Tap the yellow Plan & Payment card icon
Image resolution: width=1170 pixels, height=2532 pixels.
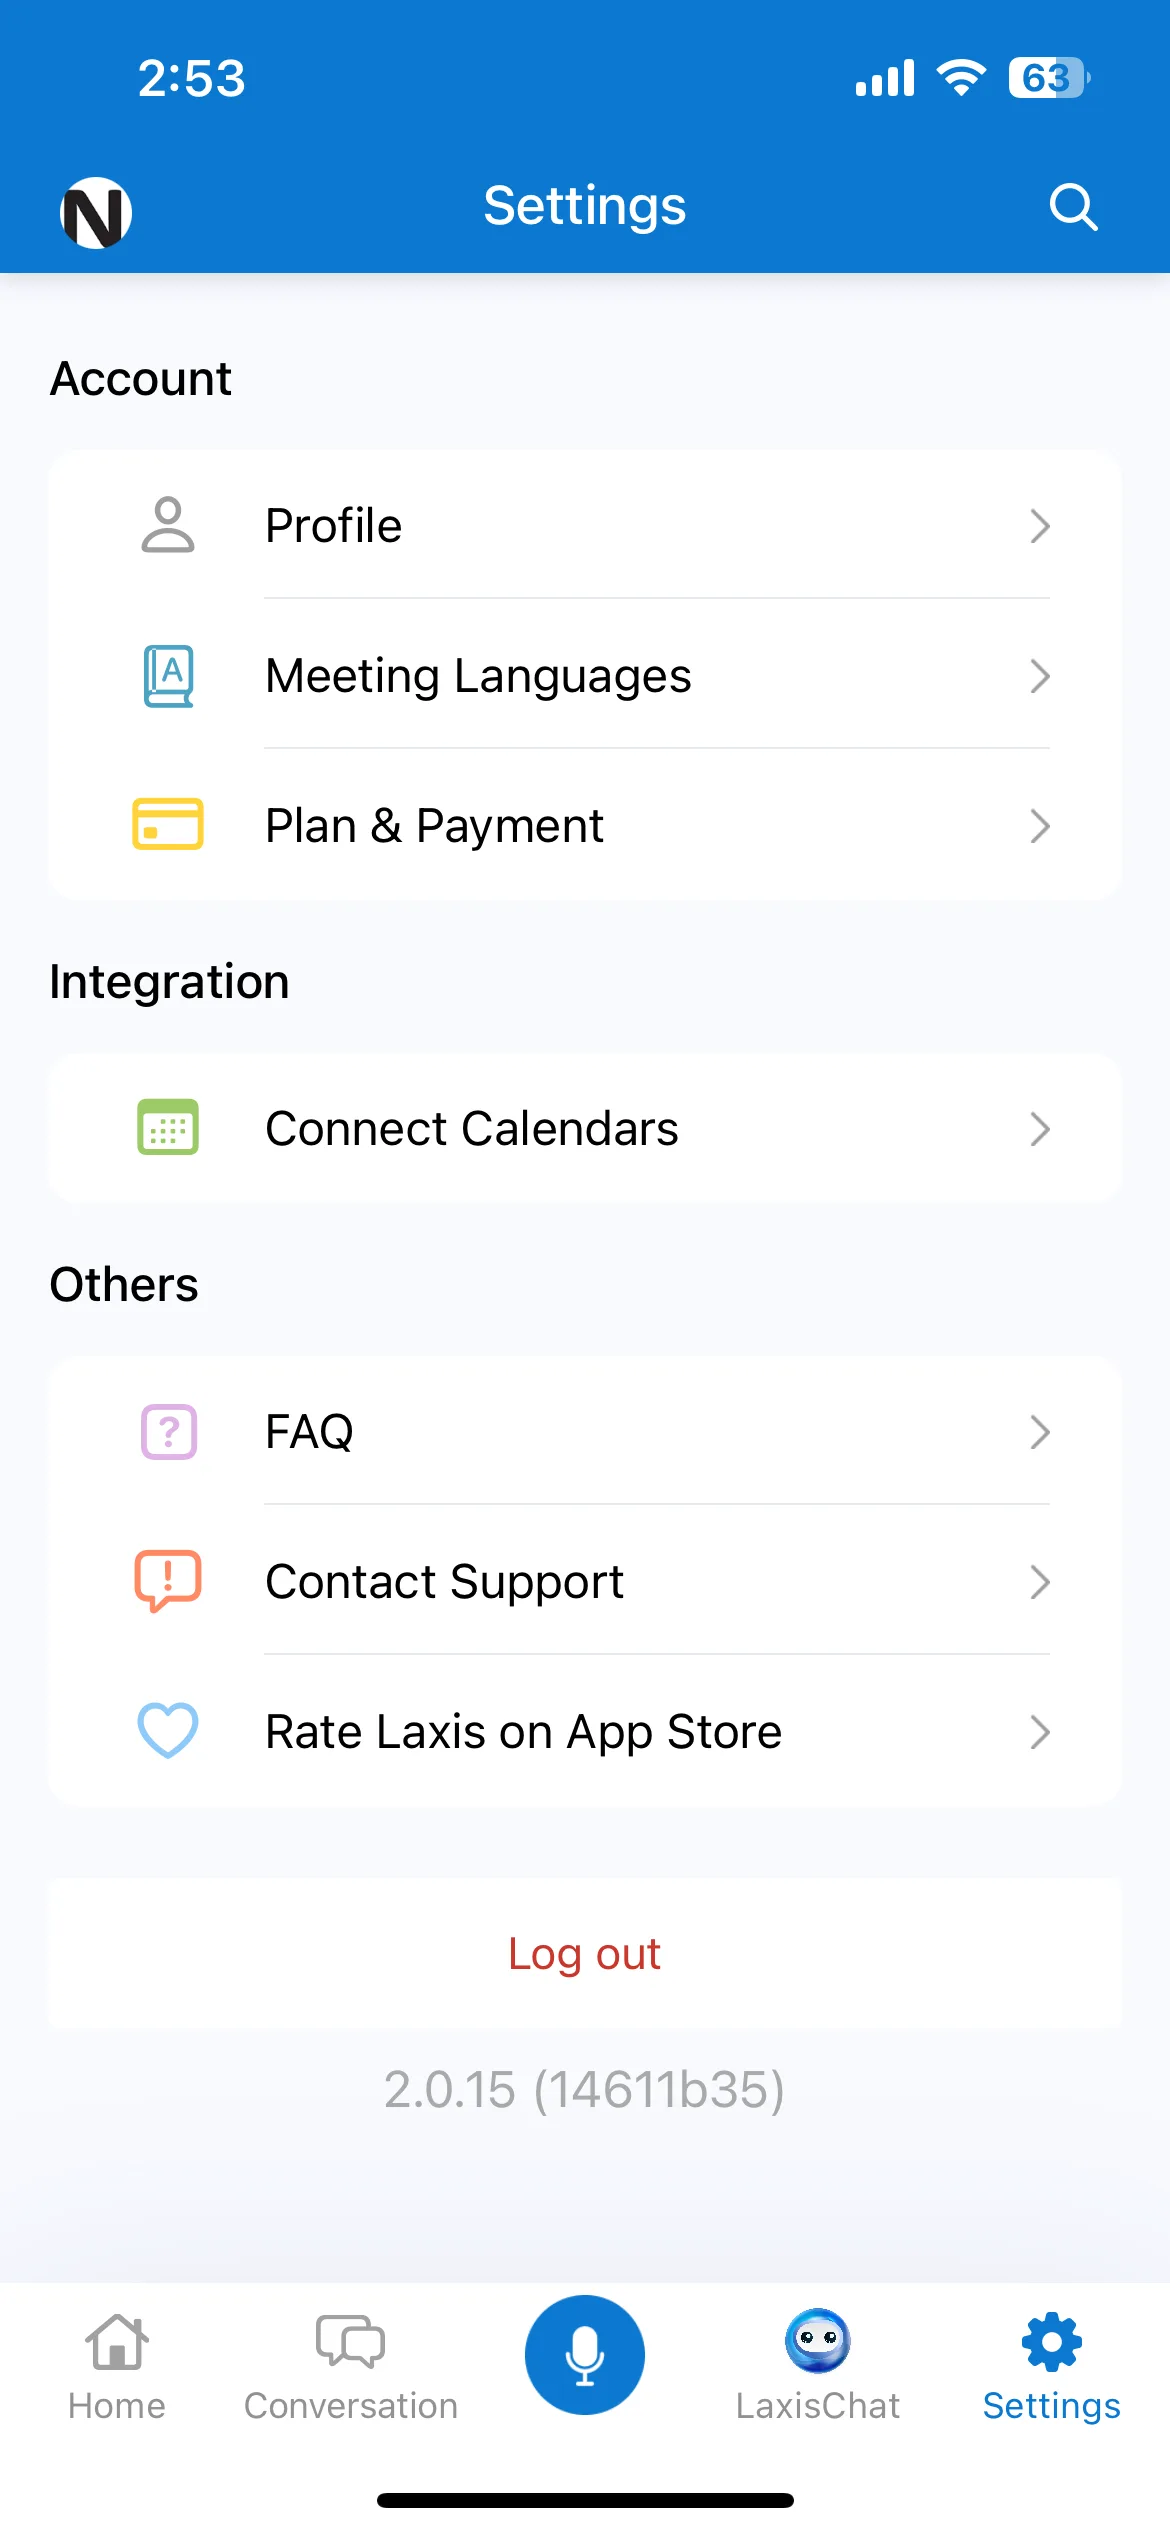click(x=168, y=824)
